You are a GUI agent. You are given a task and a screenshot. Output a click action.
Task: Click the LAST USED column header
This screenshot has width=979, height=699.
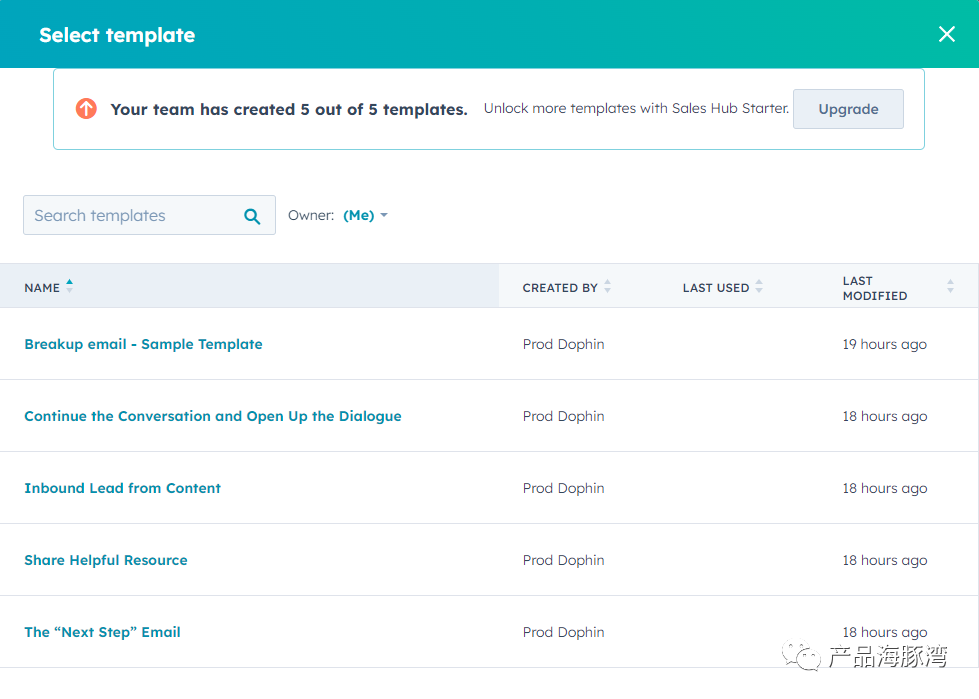click(x=716, y=288)
